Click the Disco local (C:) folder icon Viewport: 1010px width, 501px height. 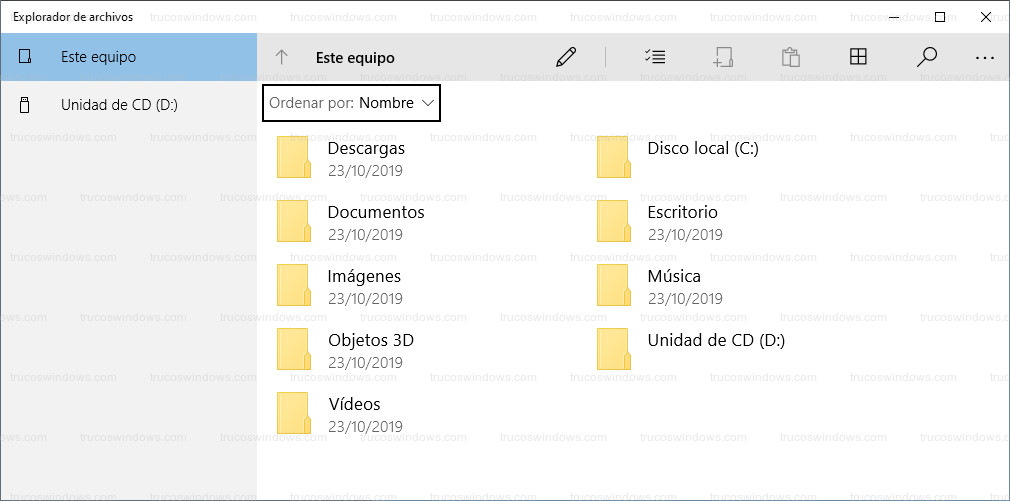coord(613,157)
